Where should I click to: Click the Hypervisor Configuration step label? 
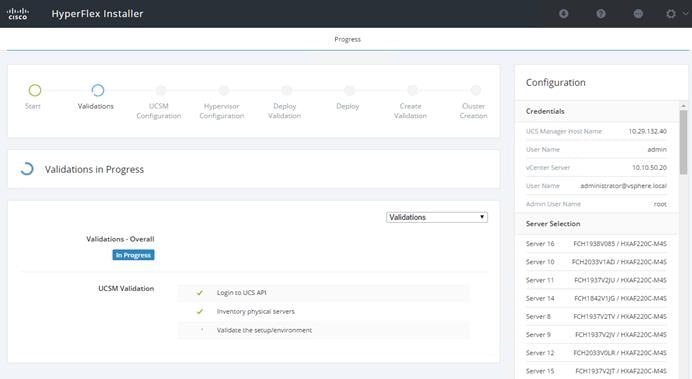tap(222, 111)
